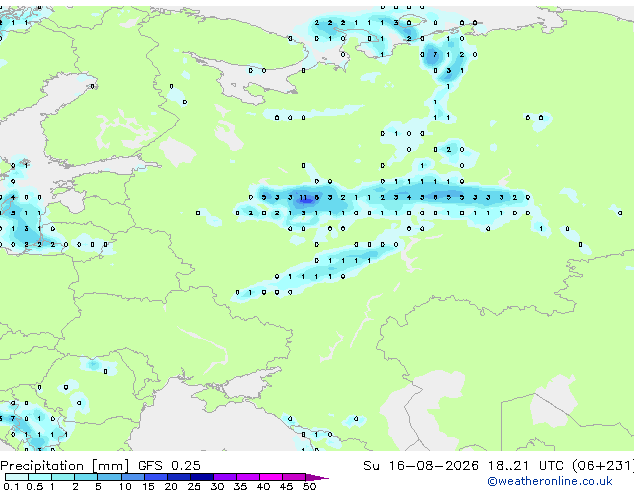Select the 2–5 mm legend color swatch
The width and height of the screenshot is (634, 490).
pos(86,477)
